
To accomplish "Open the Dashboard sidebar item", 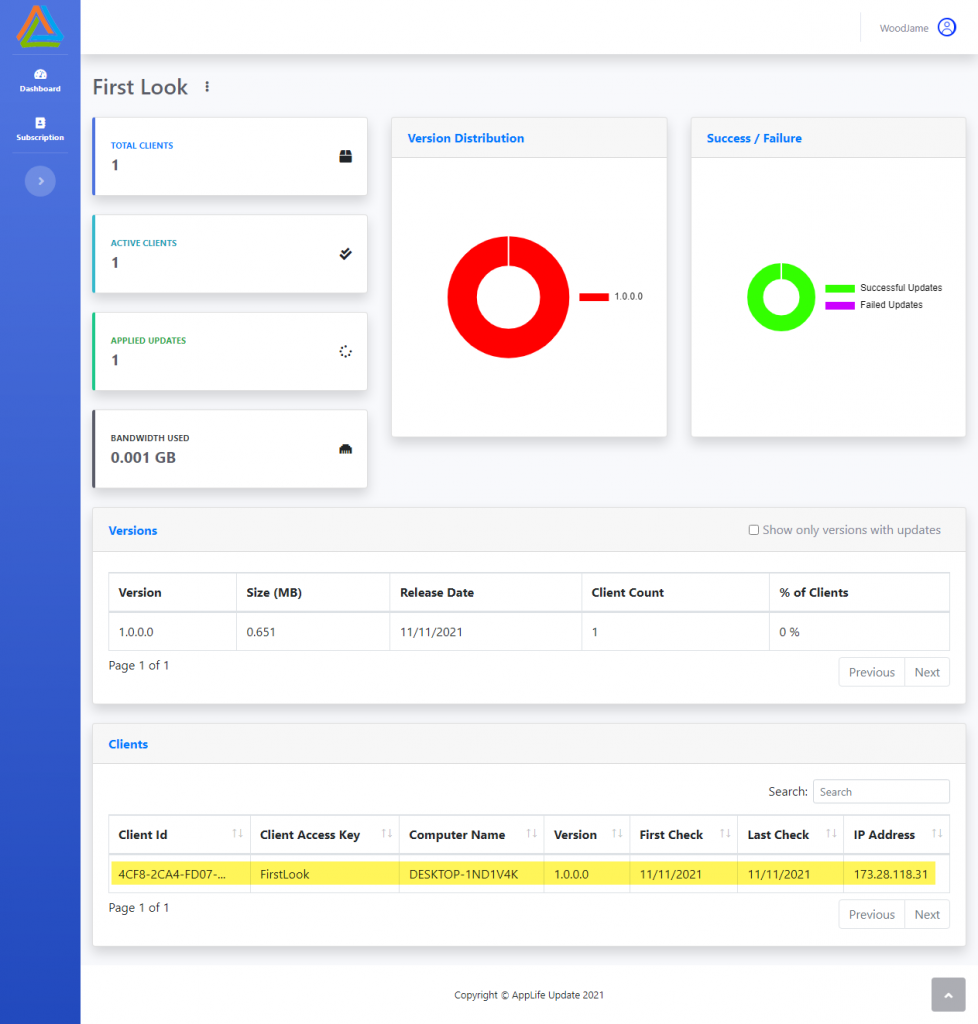I will [40, 80].
